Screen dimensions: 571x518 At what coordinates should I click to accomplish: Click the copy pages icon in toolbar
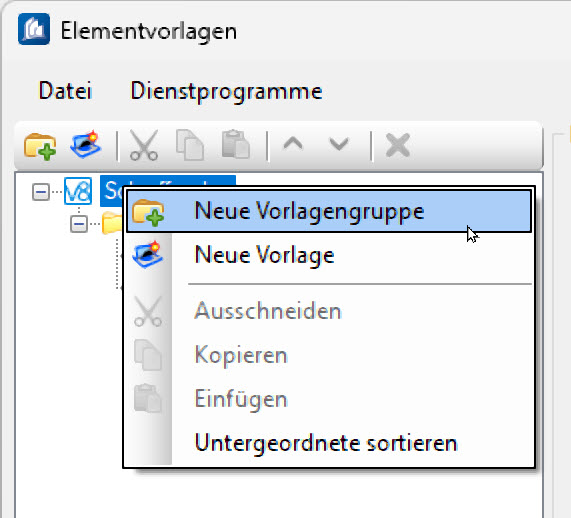click(x=190, y=145)
